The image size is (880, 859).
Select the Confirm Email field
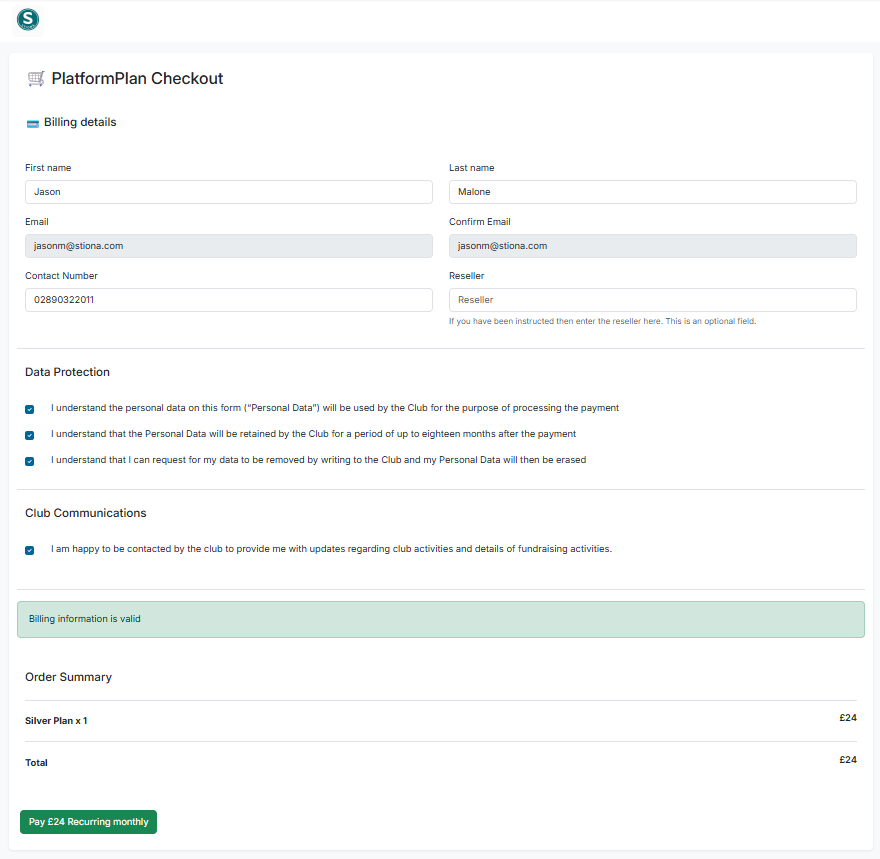652,245
